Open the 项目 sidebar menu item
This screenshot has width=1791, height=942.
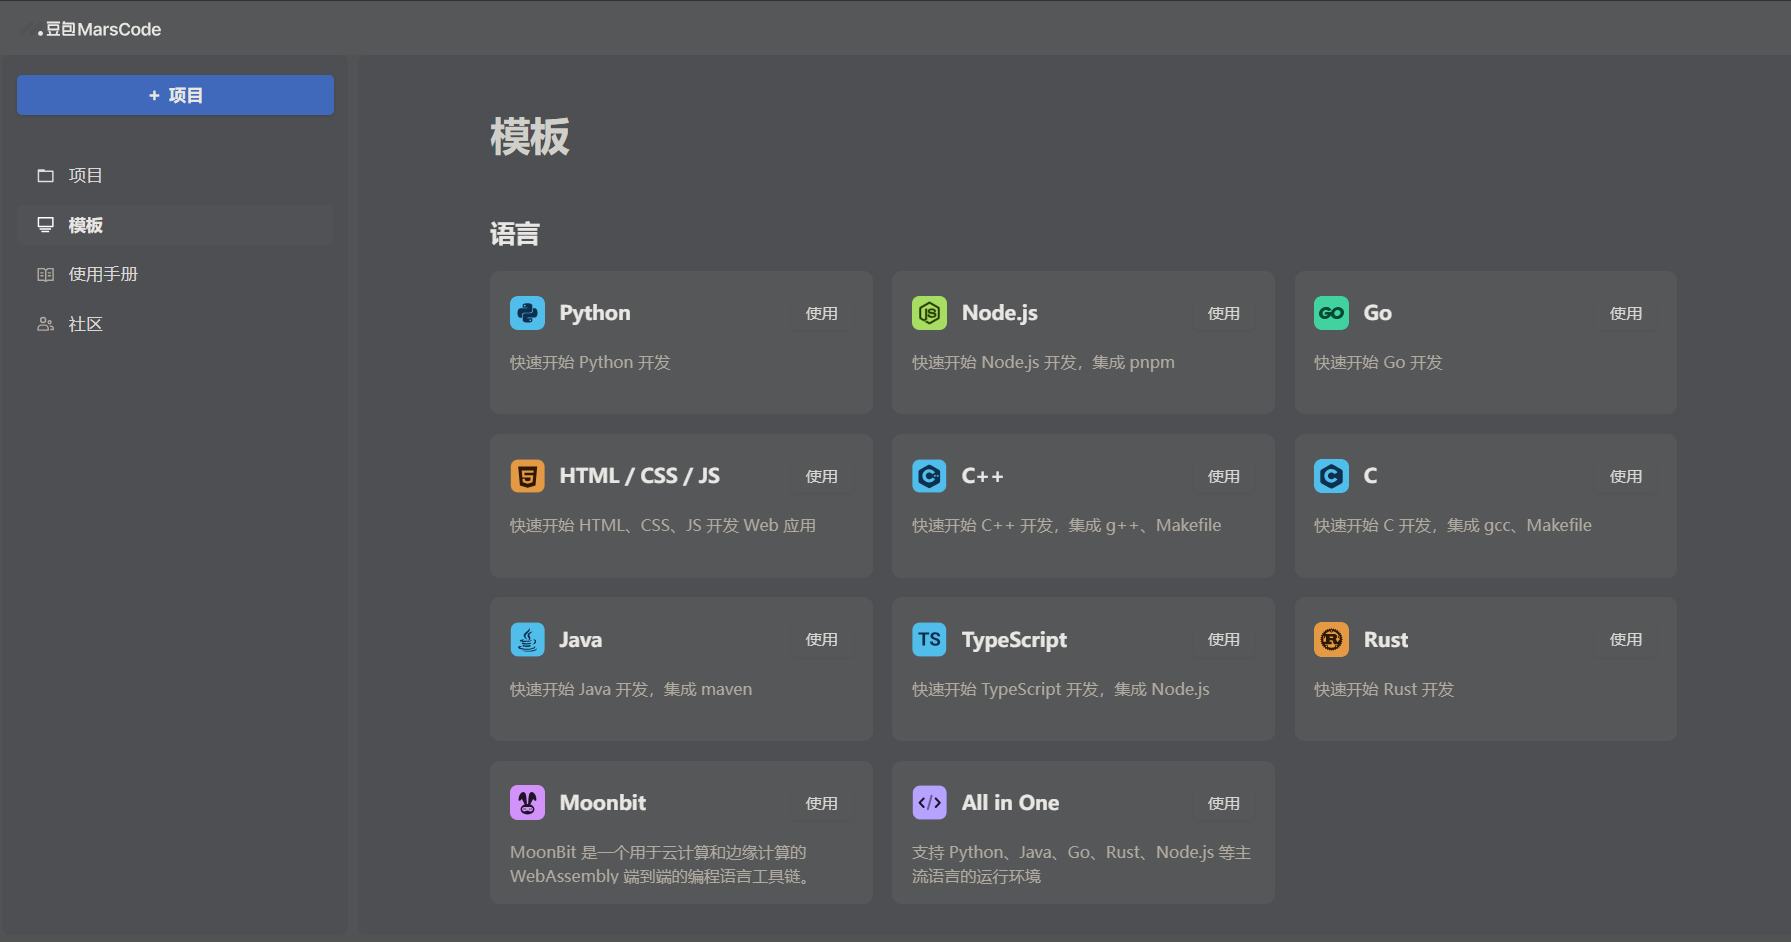(175, 176)
